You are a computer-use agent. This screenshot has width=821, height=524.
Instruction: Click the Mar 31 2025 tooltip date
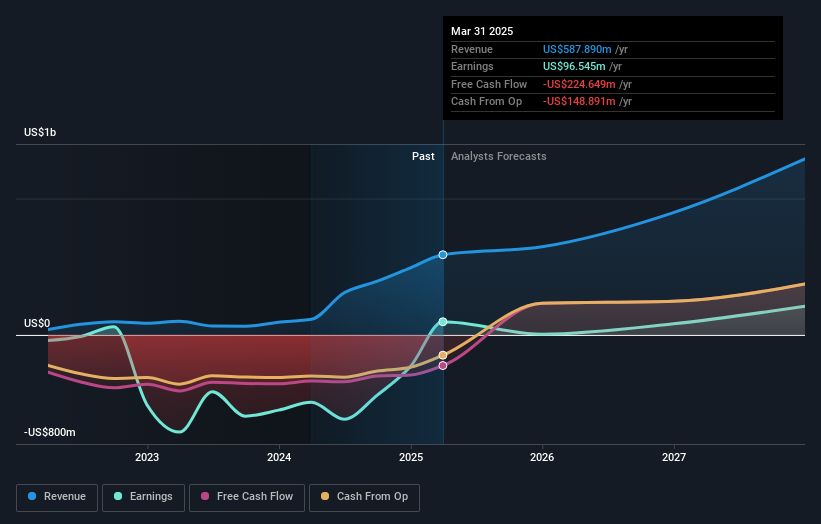click(482, 31)
